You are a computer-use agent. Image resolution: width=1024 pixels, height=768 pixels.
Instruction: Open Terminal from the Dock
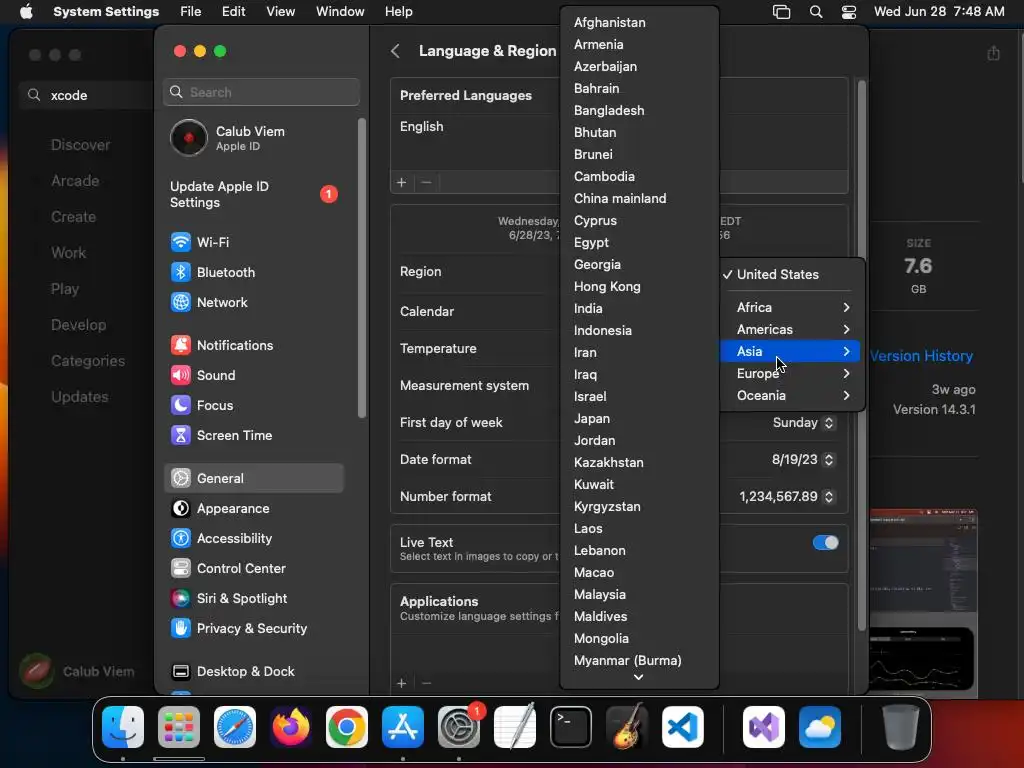tap(571, 727)
